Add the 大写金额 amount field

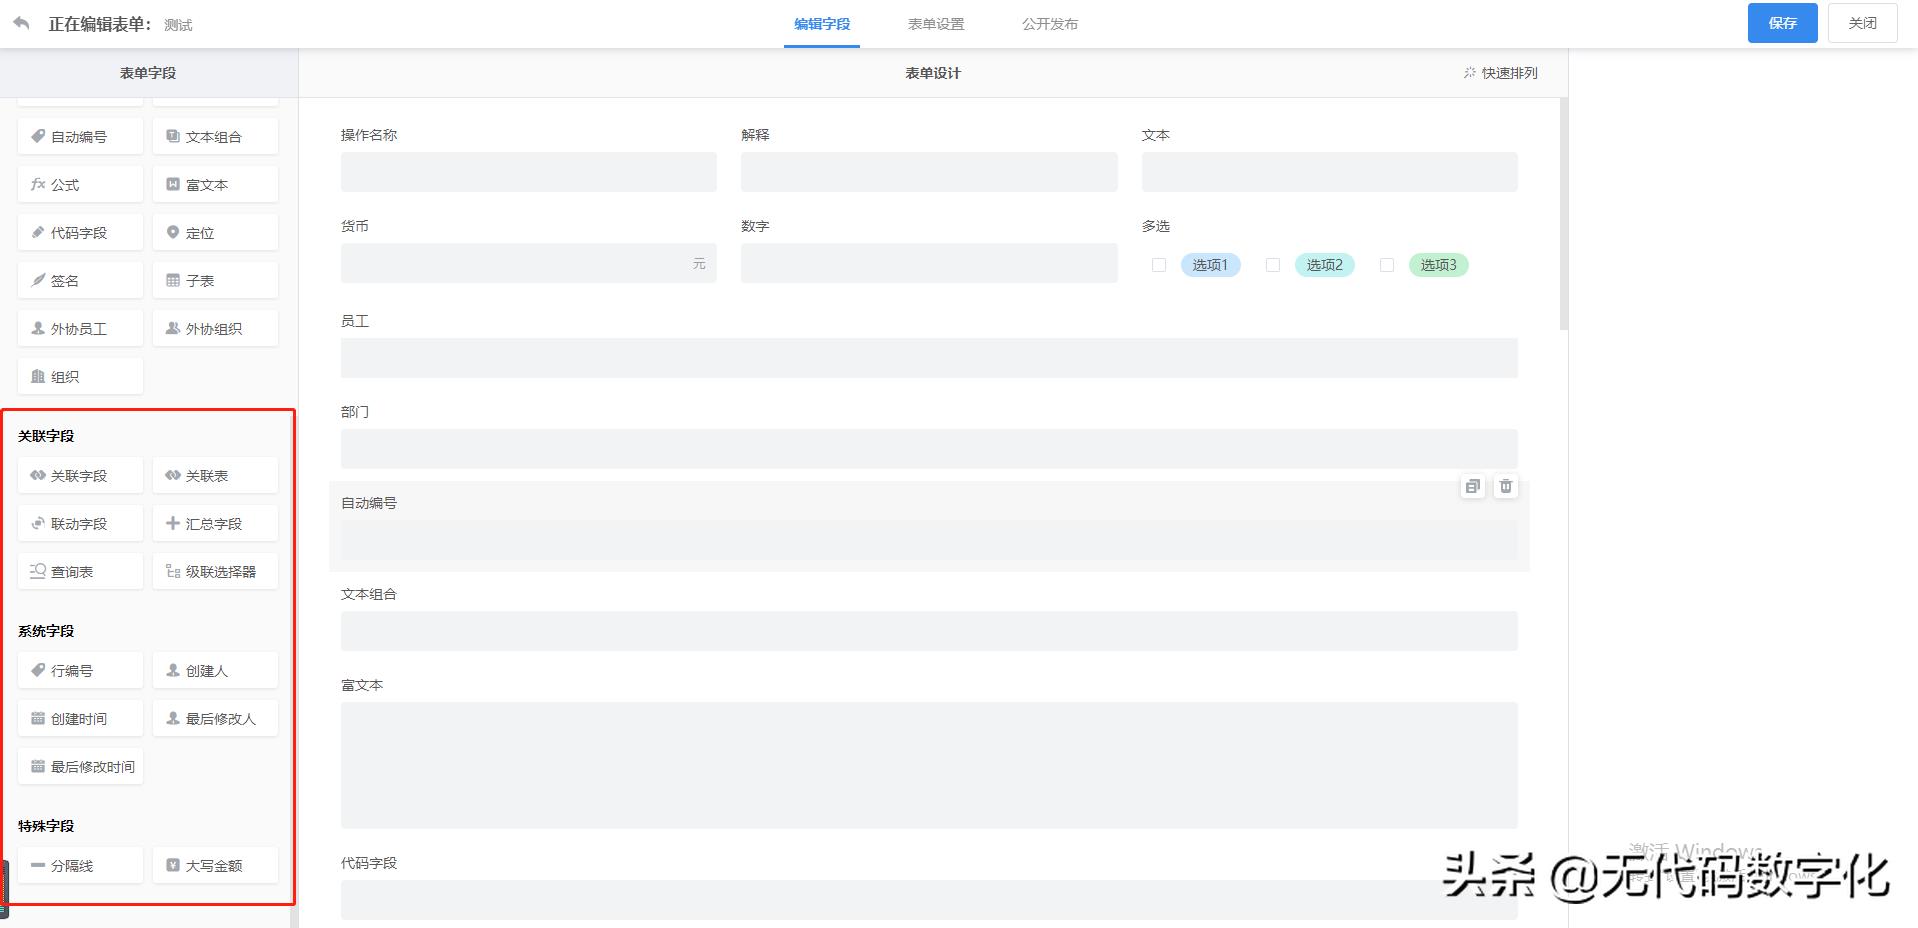(x=215, y=866)
